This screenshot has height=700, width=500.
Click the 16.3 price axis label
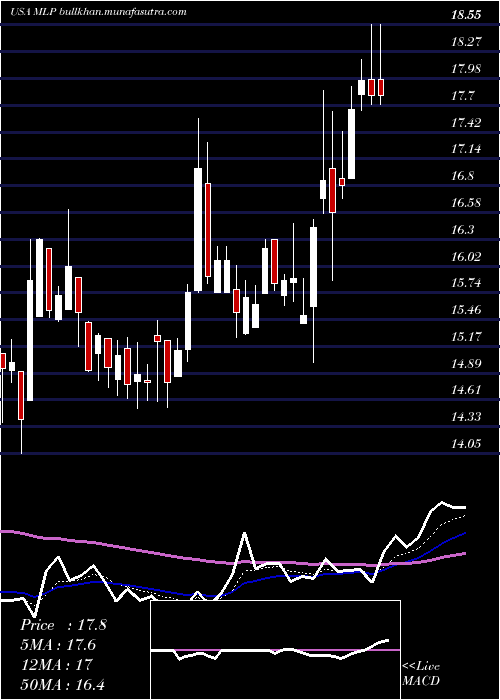(462, 229)
